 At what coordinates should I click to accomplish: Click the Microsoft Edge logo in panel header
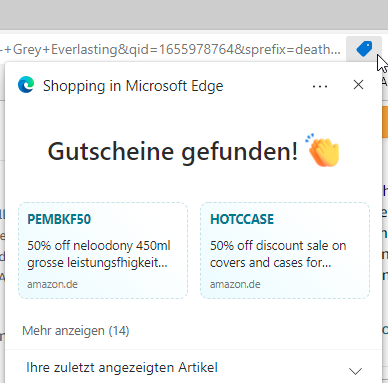(x=26, y=85)
